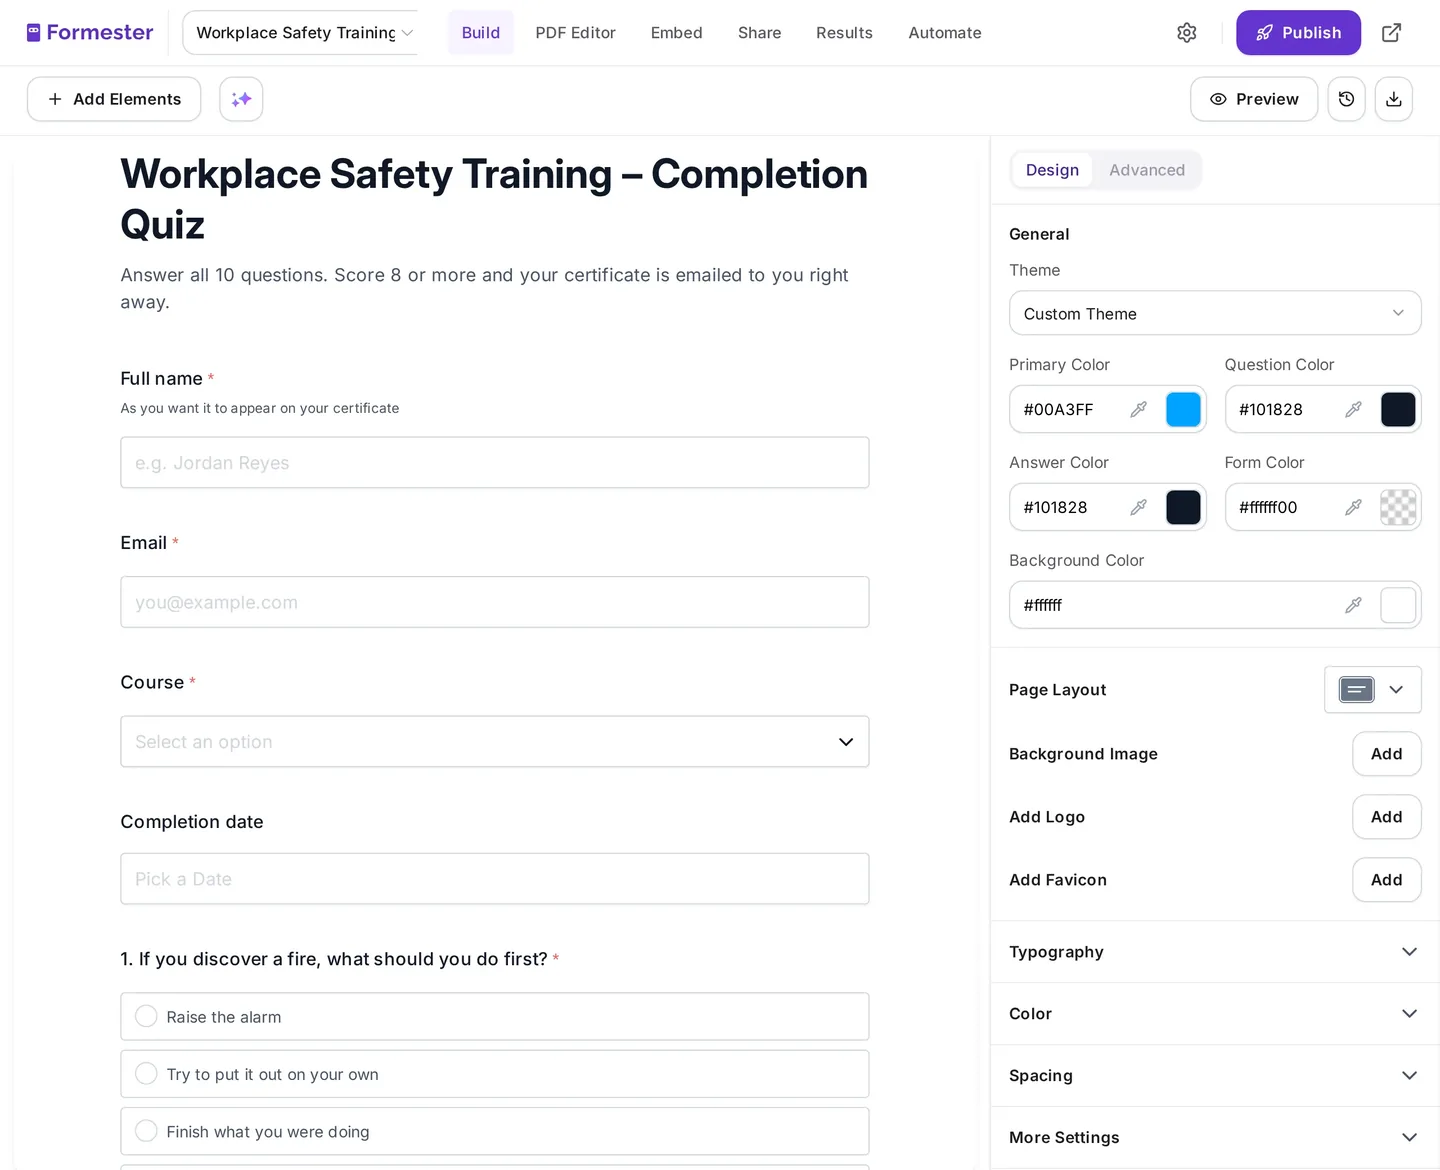Open the Workplace Safety Training form dropdown
The width and height of the screenshot is (1440, 1170).
pyautogui.click(x=301, y=33)
